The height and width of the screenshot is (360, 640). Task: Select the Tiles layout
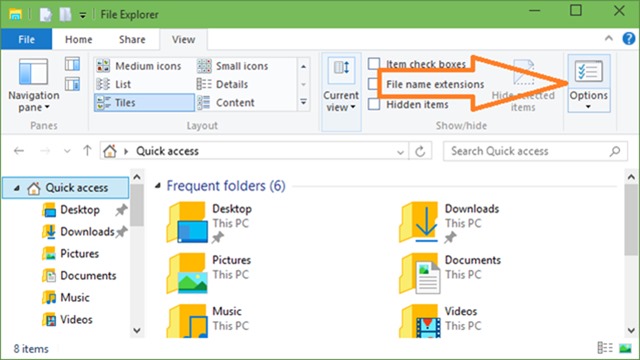coord(144,102)
